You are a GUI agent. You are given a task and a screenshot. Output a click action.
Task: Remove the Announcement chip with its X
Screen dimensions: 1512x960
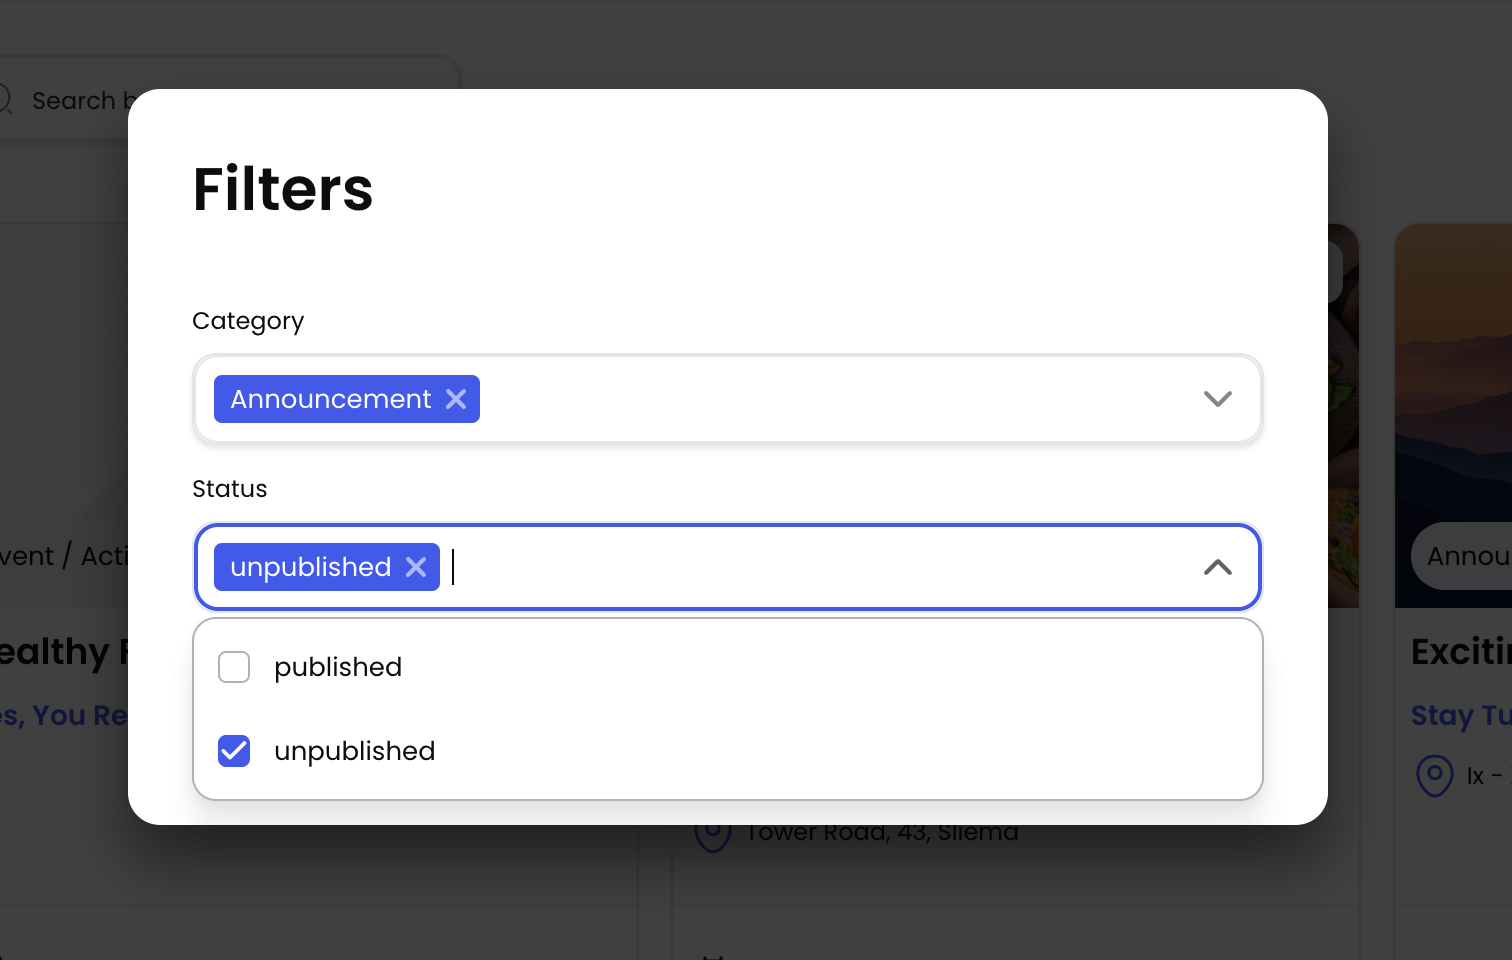tap(456, 399)
